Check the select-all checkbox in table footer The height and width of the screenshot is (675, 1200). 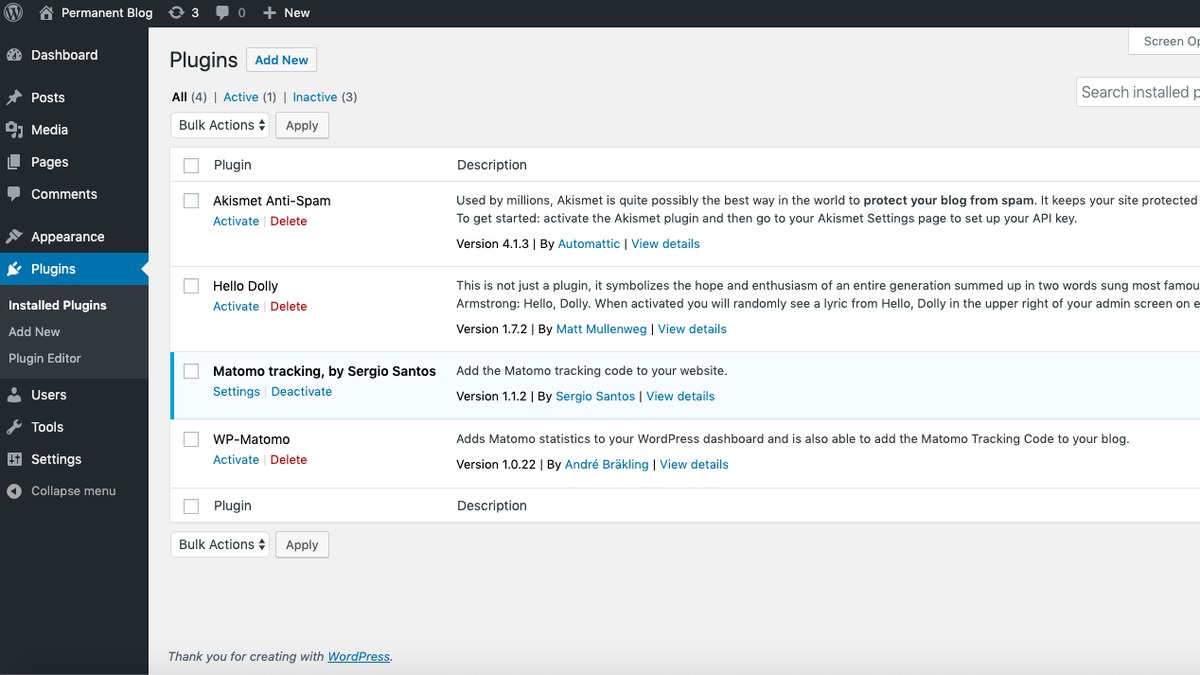(191, 506)
